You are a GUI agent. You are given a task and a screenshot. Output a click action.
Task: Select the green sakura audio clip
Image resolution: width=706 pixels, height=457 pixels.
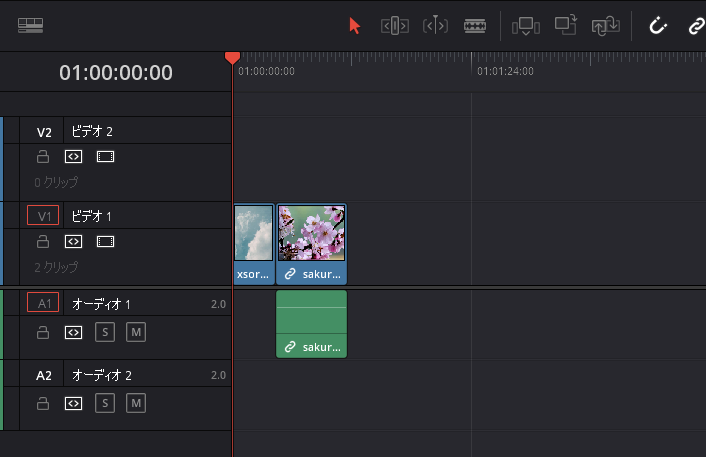pos(312,324)
